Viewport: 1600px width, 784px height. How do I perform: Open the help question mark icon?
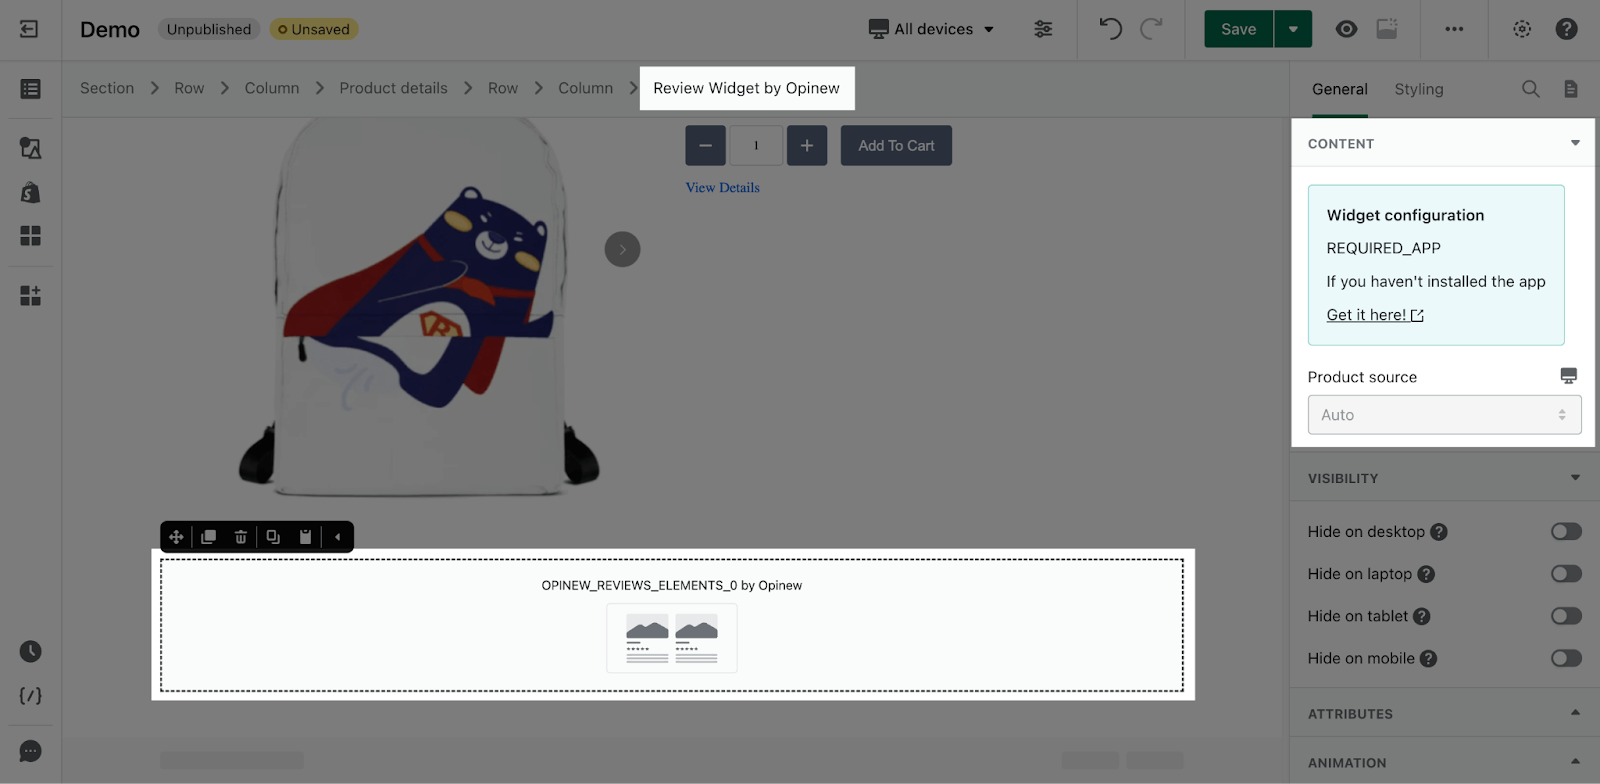[x=1566, y=29]
